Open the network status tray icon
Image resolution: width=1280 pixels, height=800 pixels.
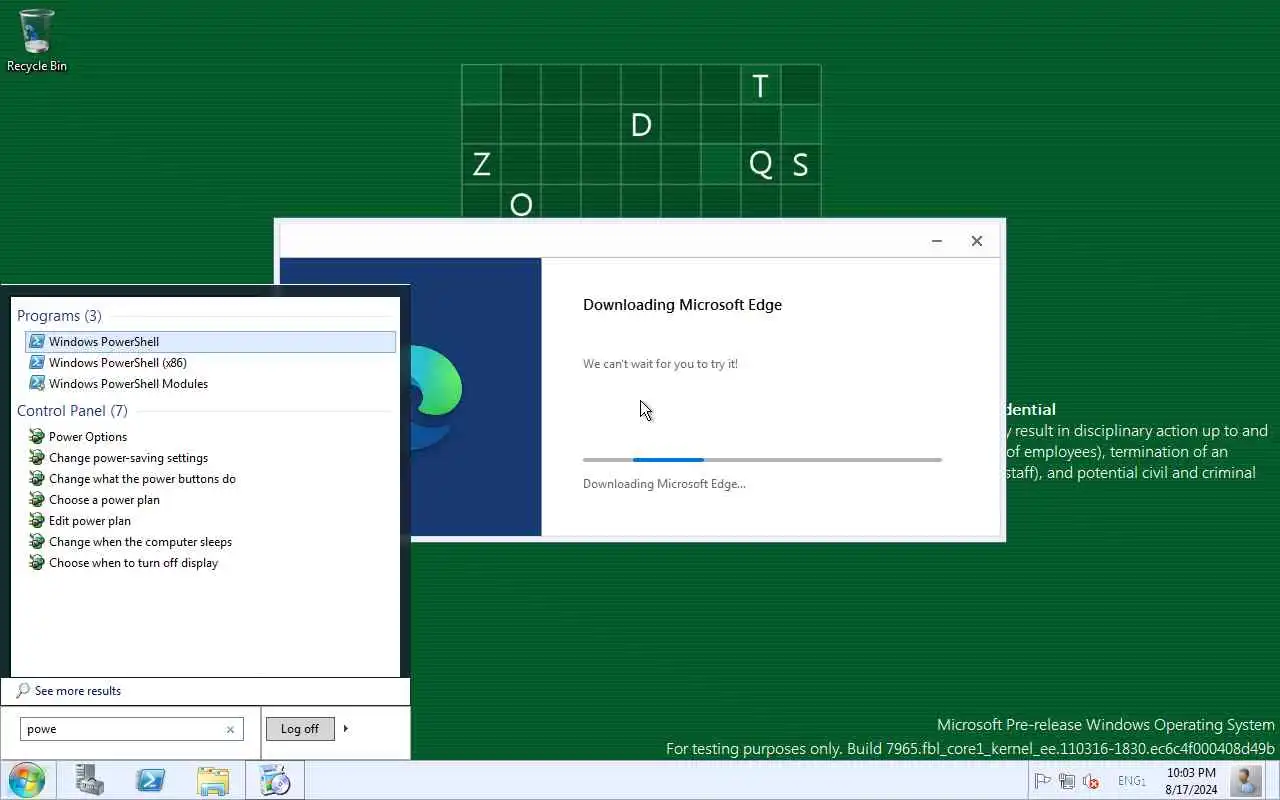(1067, 781)
